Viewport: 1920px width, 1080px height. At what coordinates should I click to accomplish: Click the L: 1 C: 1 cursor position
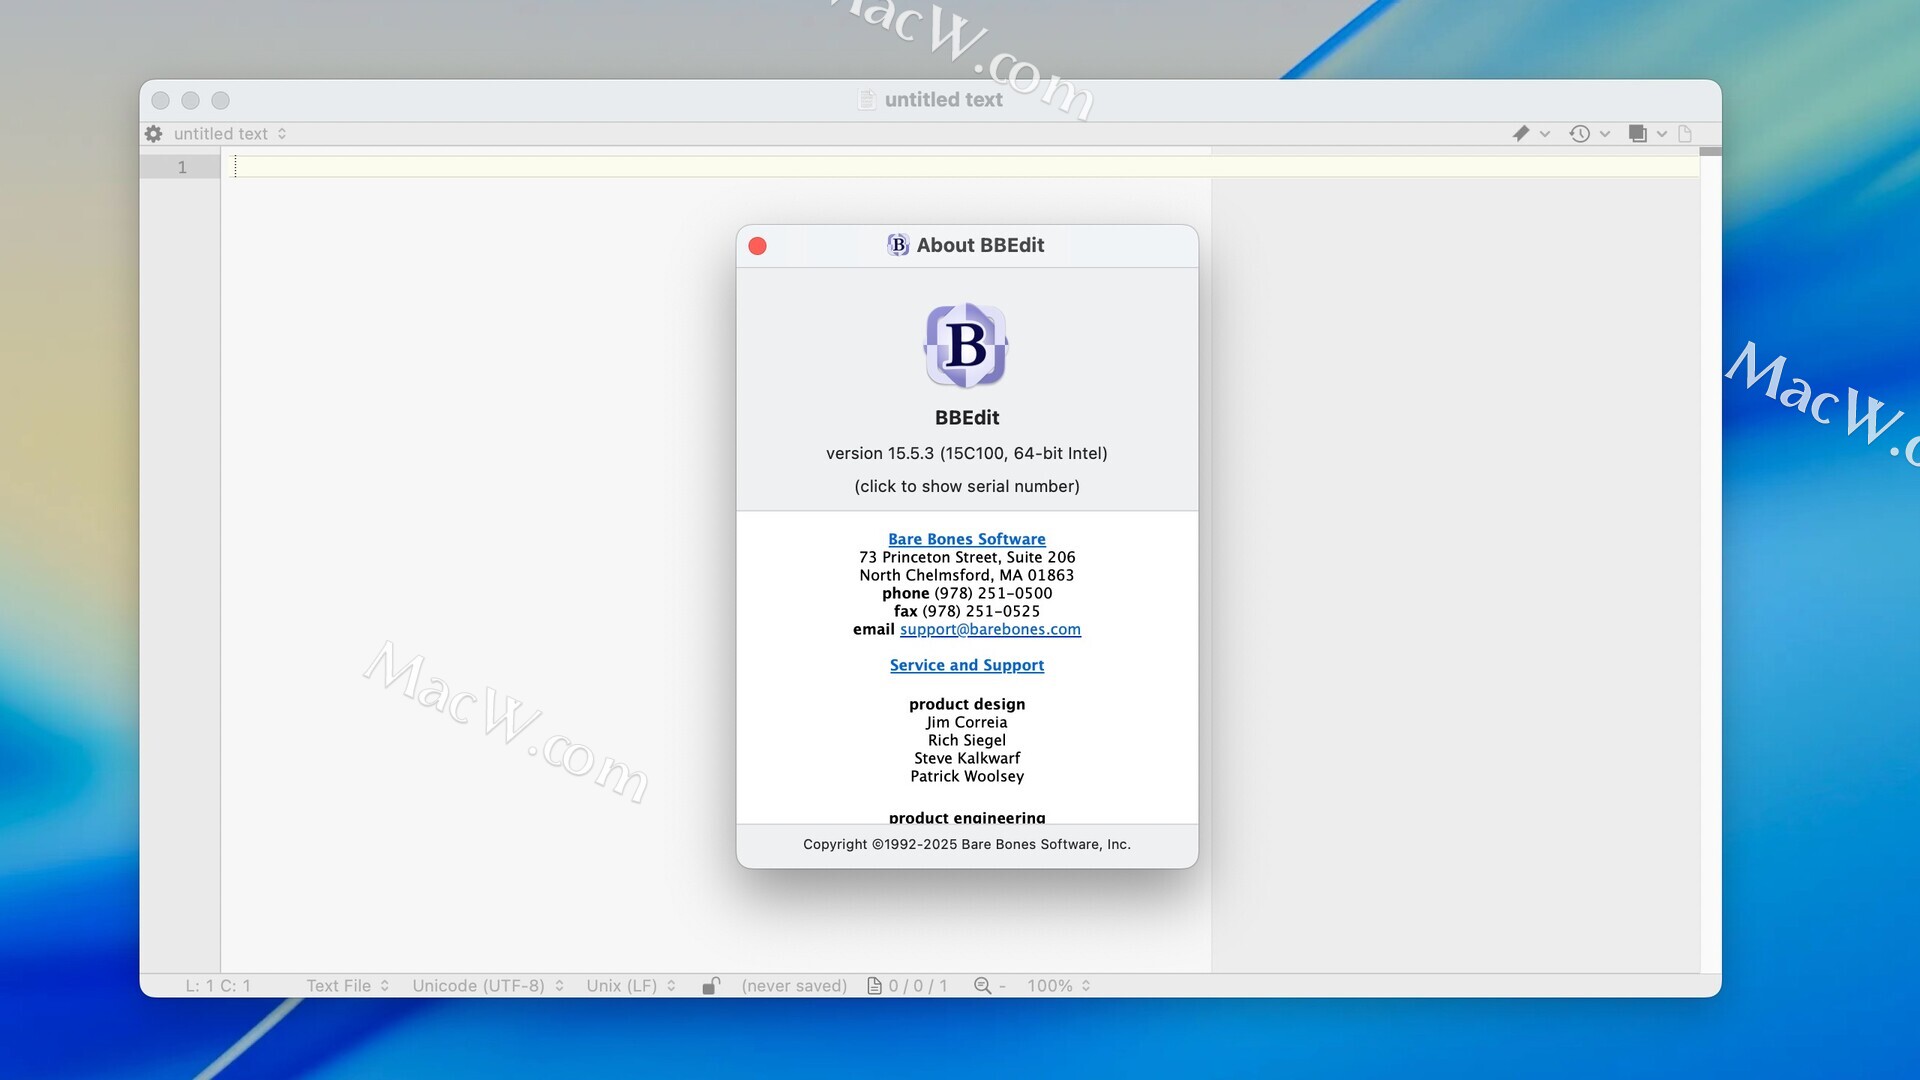pos(218,986)
